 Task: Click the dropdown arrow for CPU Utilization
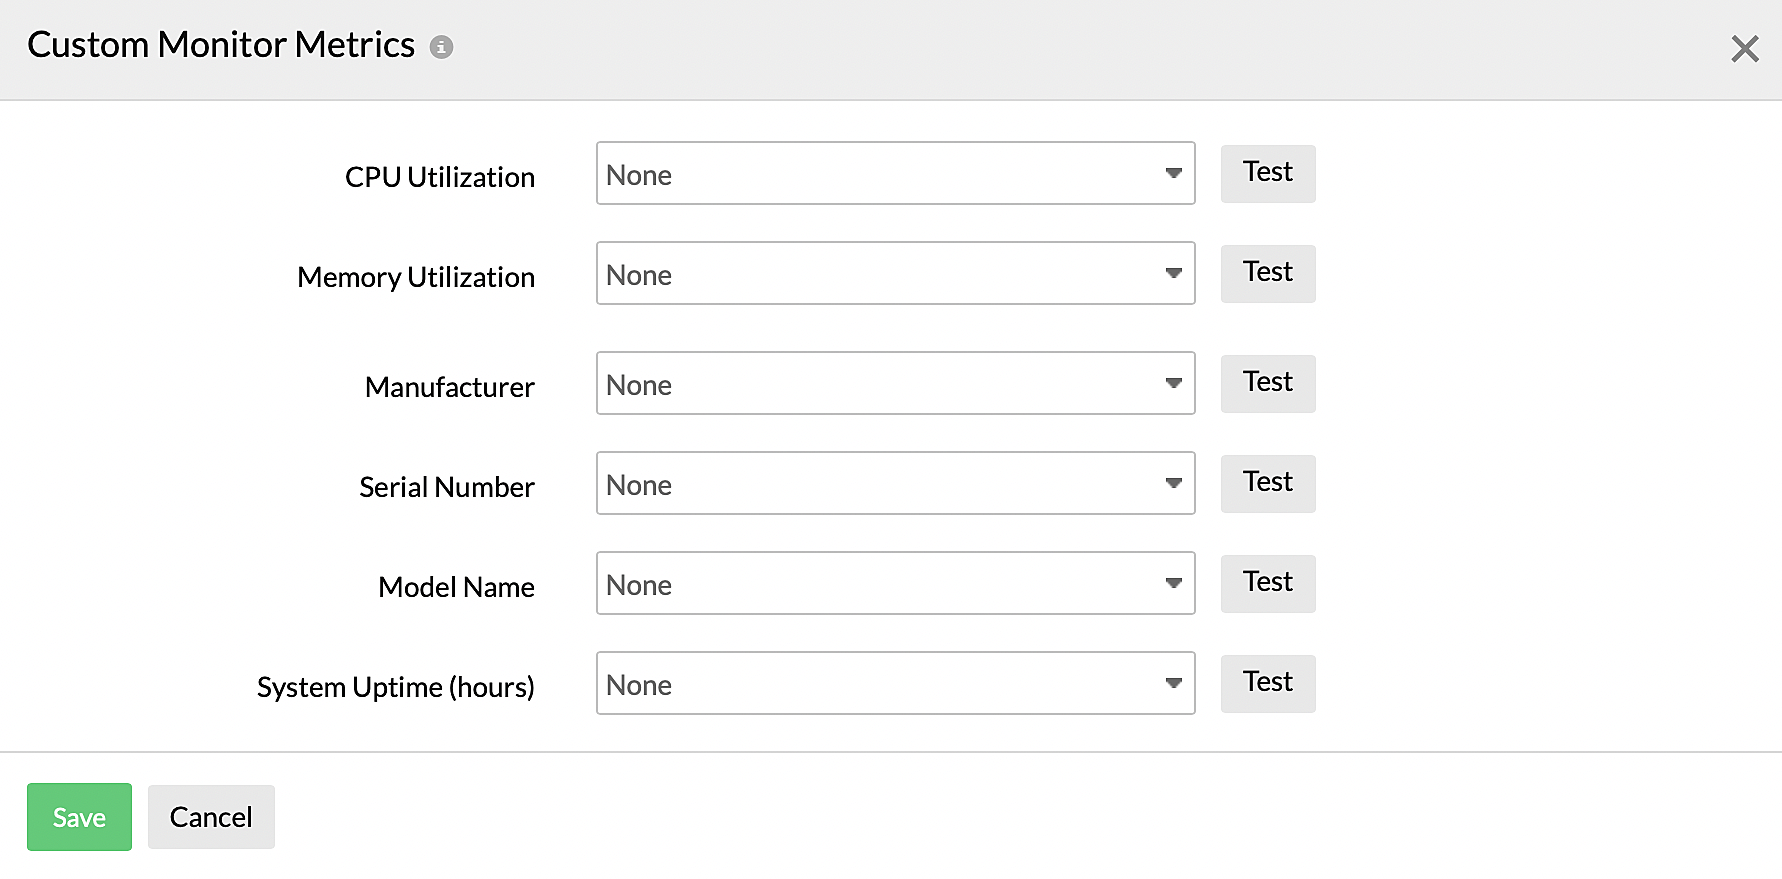pyautogui.click(x=1172, y=173)
